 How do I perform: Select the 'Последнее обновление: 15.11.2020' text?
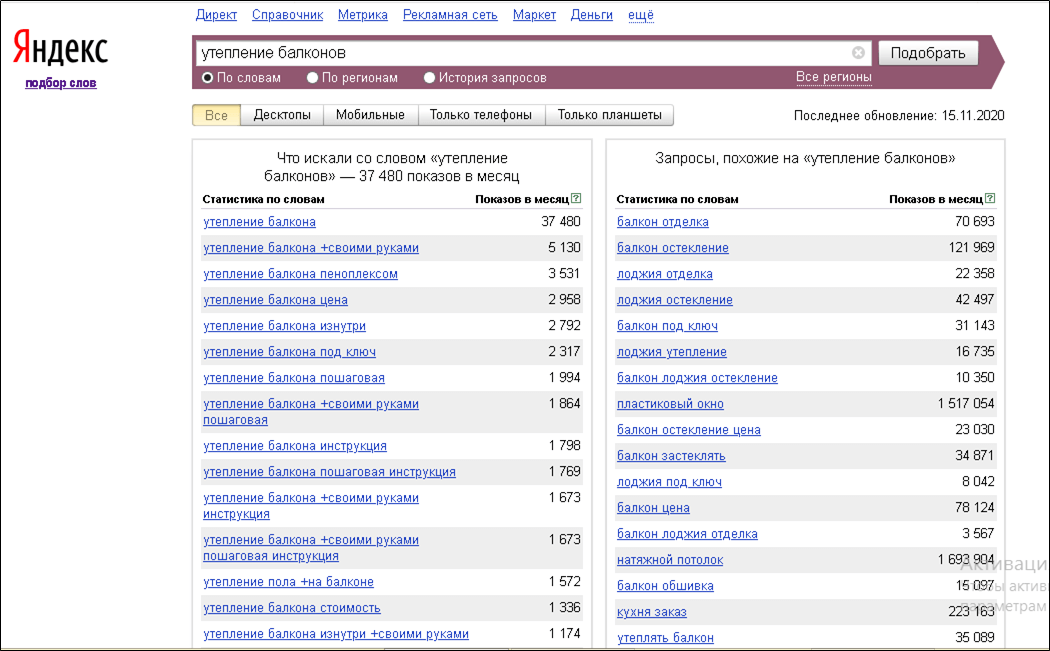coord(899,115)
